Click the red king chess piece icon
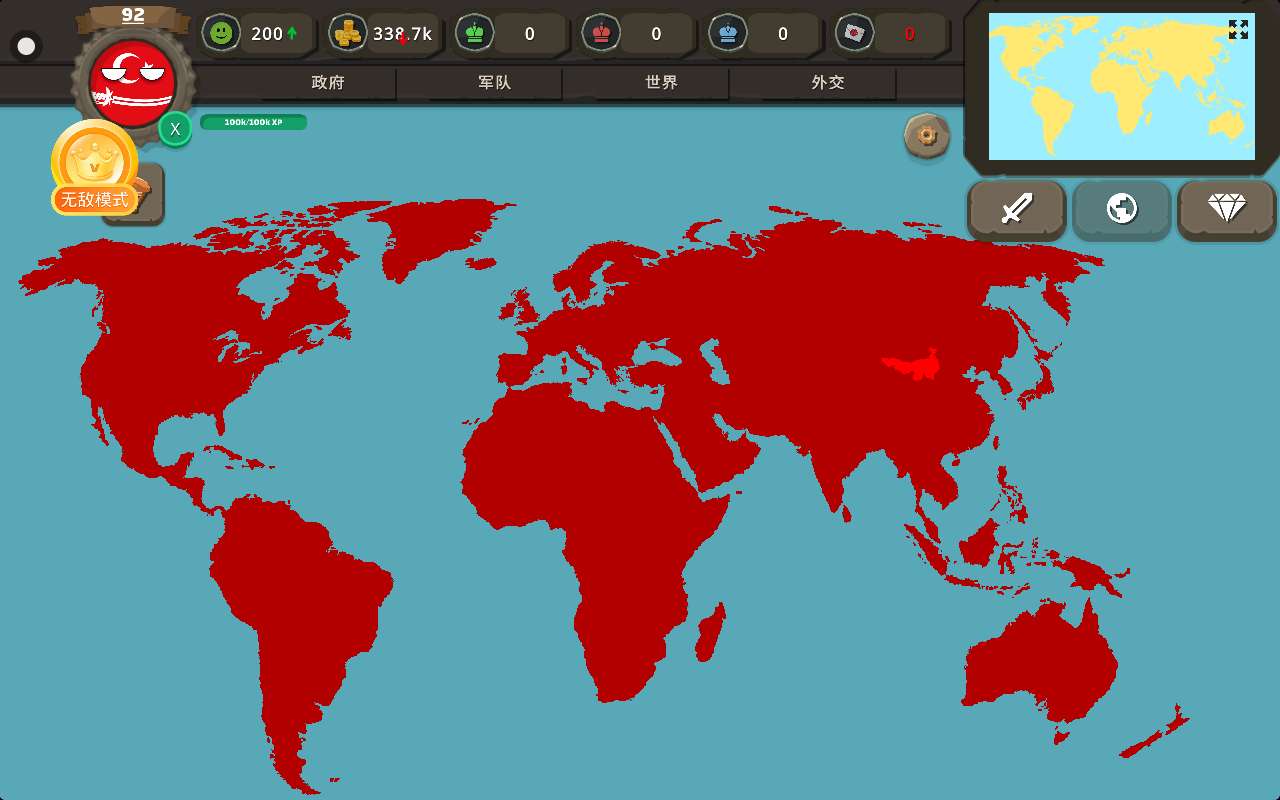 coord(601,33)
